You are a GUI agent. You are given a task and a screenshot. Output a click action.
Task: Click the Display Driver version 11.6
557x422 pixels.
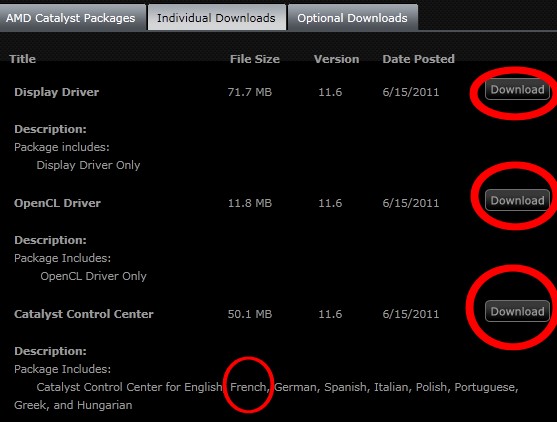tap(330, 92)
